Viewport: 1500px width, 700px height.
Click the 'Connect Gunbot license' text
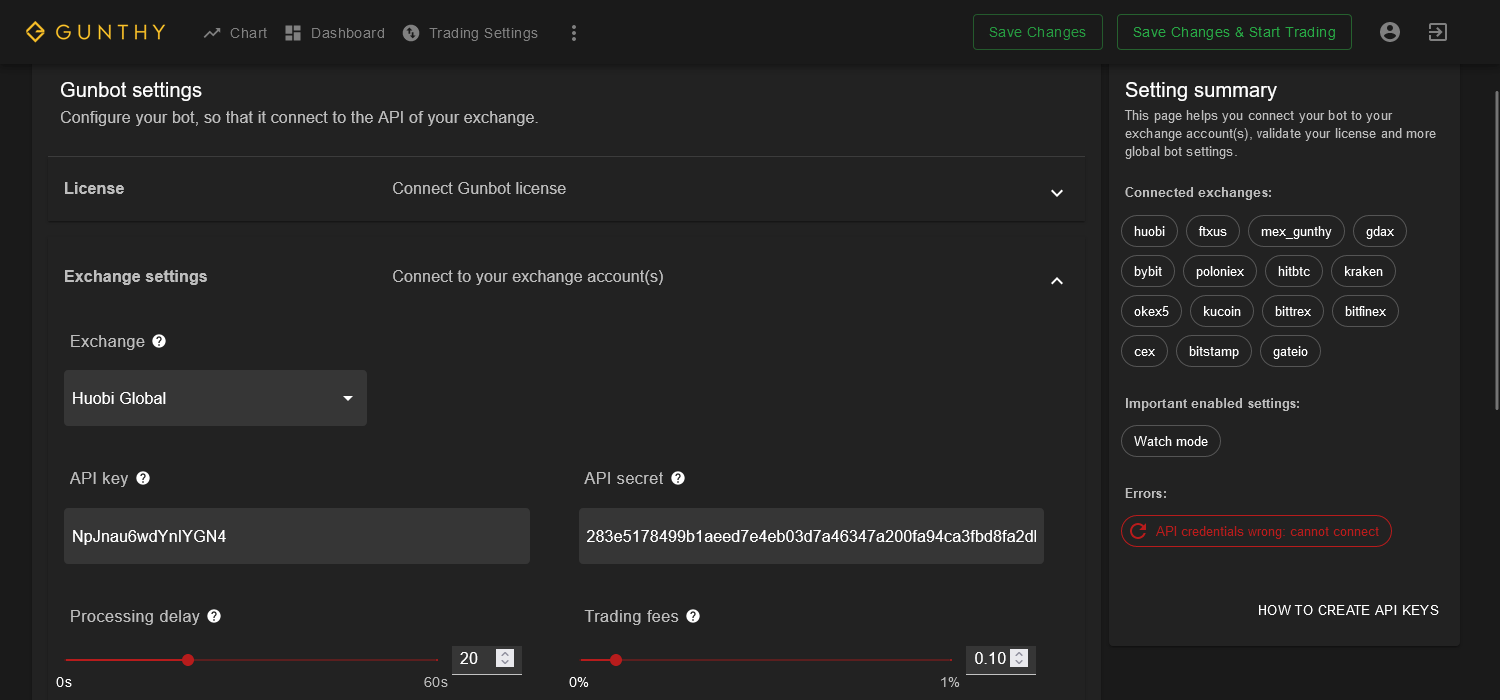coord(479,189)
